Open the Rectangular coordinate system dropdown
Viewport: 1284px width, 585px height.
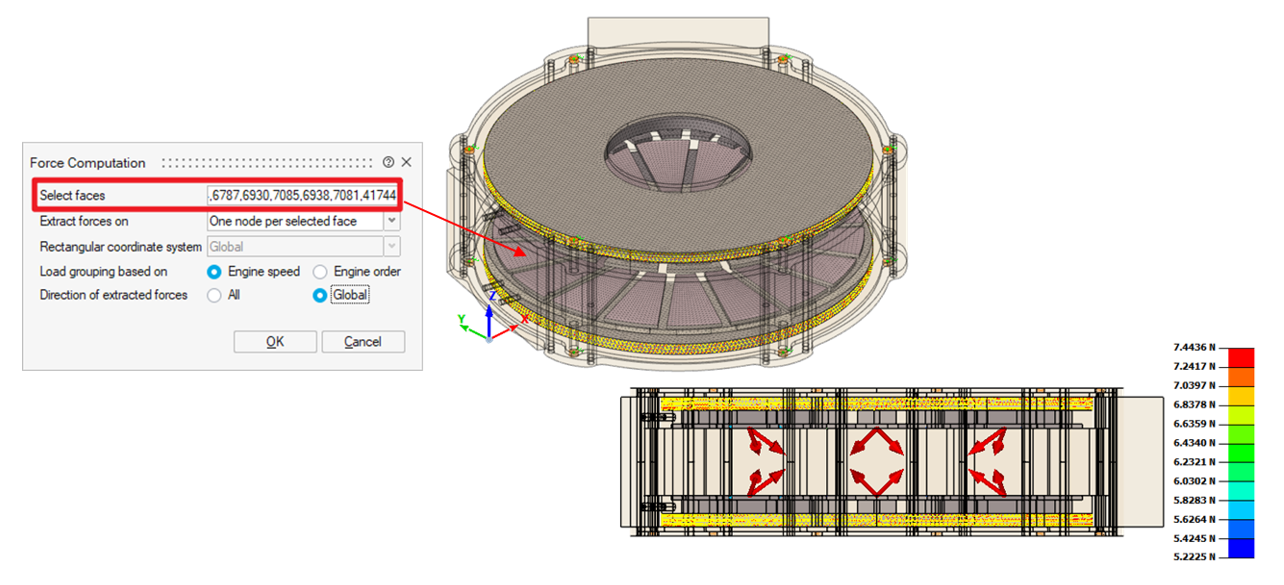tap(392, 246)
